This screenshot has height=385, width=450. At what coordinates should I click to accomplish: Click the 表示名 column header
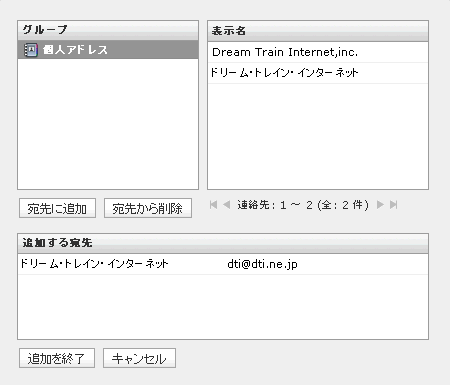(x=318, y=31)
